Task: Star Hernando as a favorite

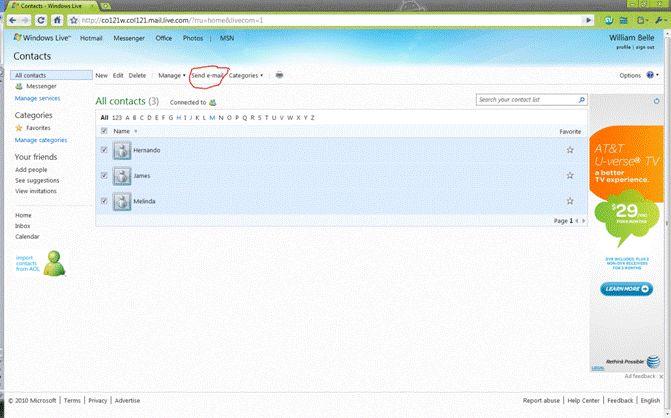Action: pos(570,150)
